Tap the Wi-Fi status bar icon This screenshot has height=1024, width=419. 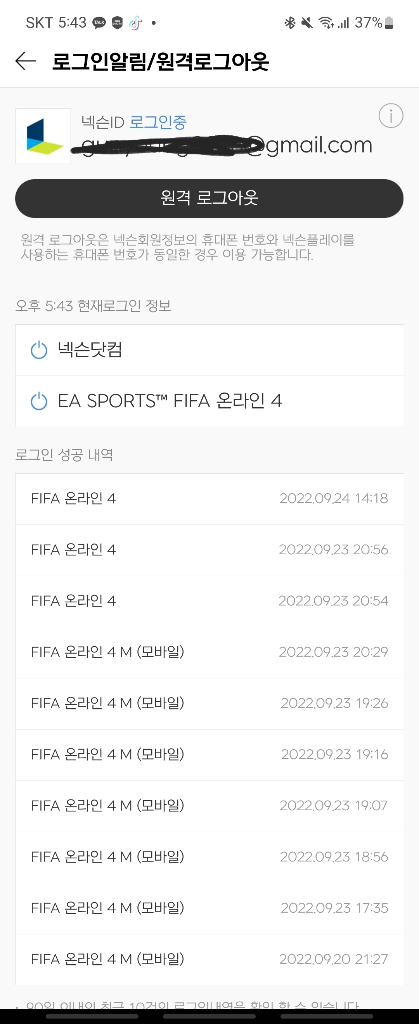pyautogui.click(x=325, y=23)
